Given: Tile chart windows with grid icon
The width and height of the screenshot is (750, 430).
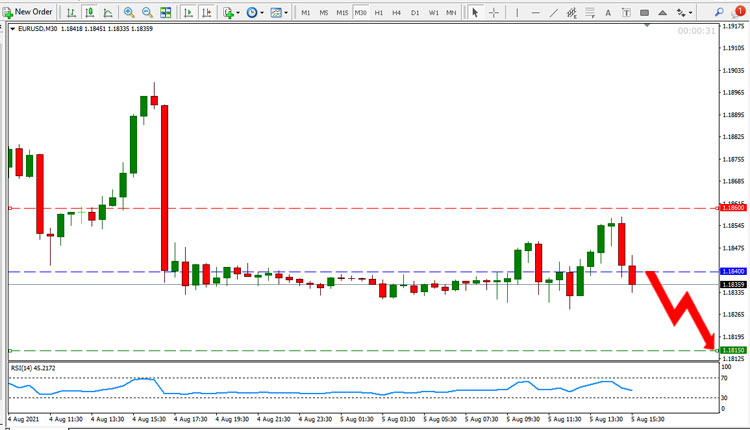Looking at the screenshot, I should coord(165,13).
